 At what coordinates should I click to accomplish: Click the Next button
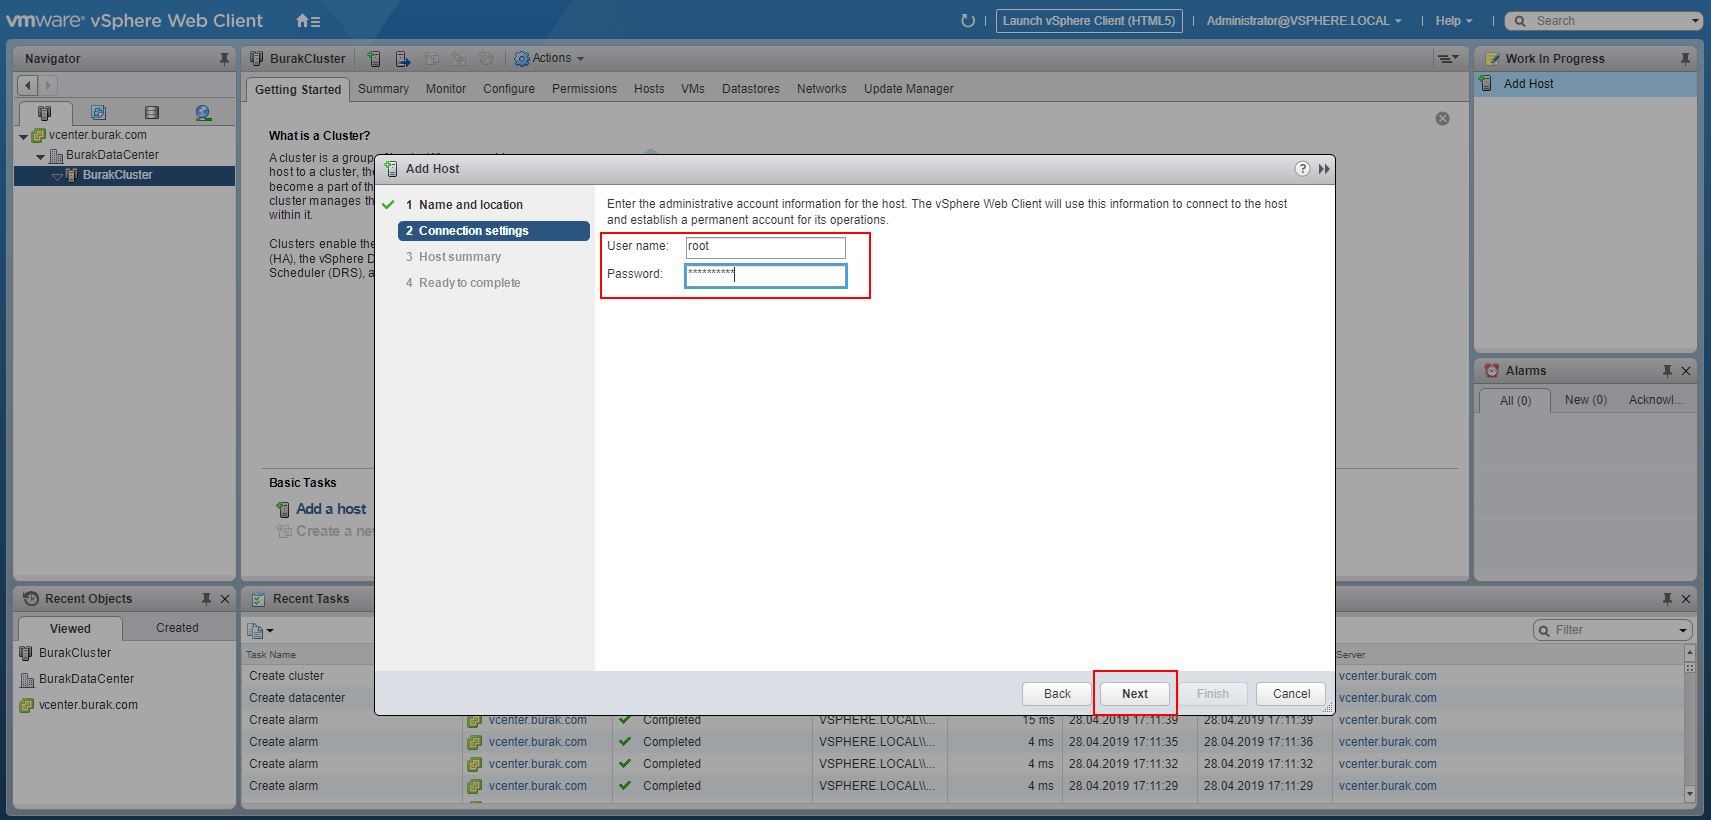point(1135,694)
